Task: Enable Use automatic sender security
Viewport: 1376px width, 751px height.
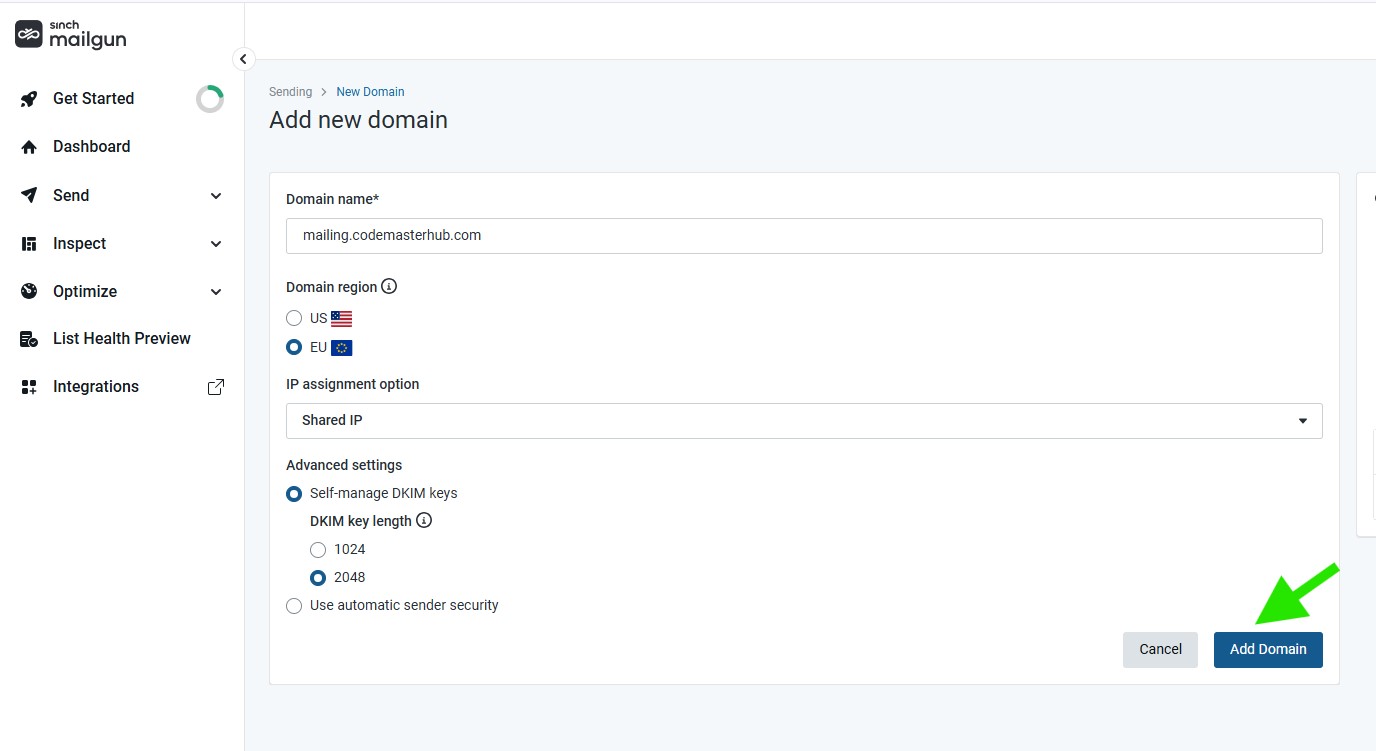Action: pyautogui.click(x=294, y=605)
